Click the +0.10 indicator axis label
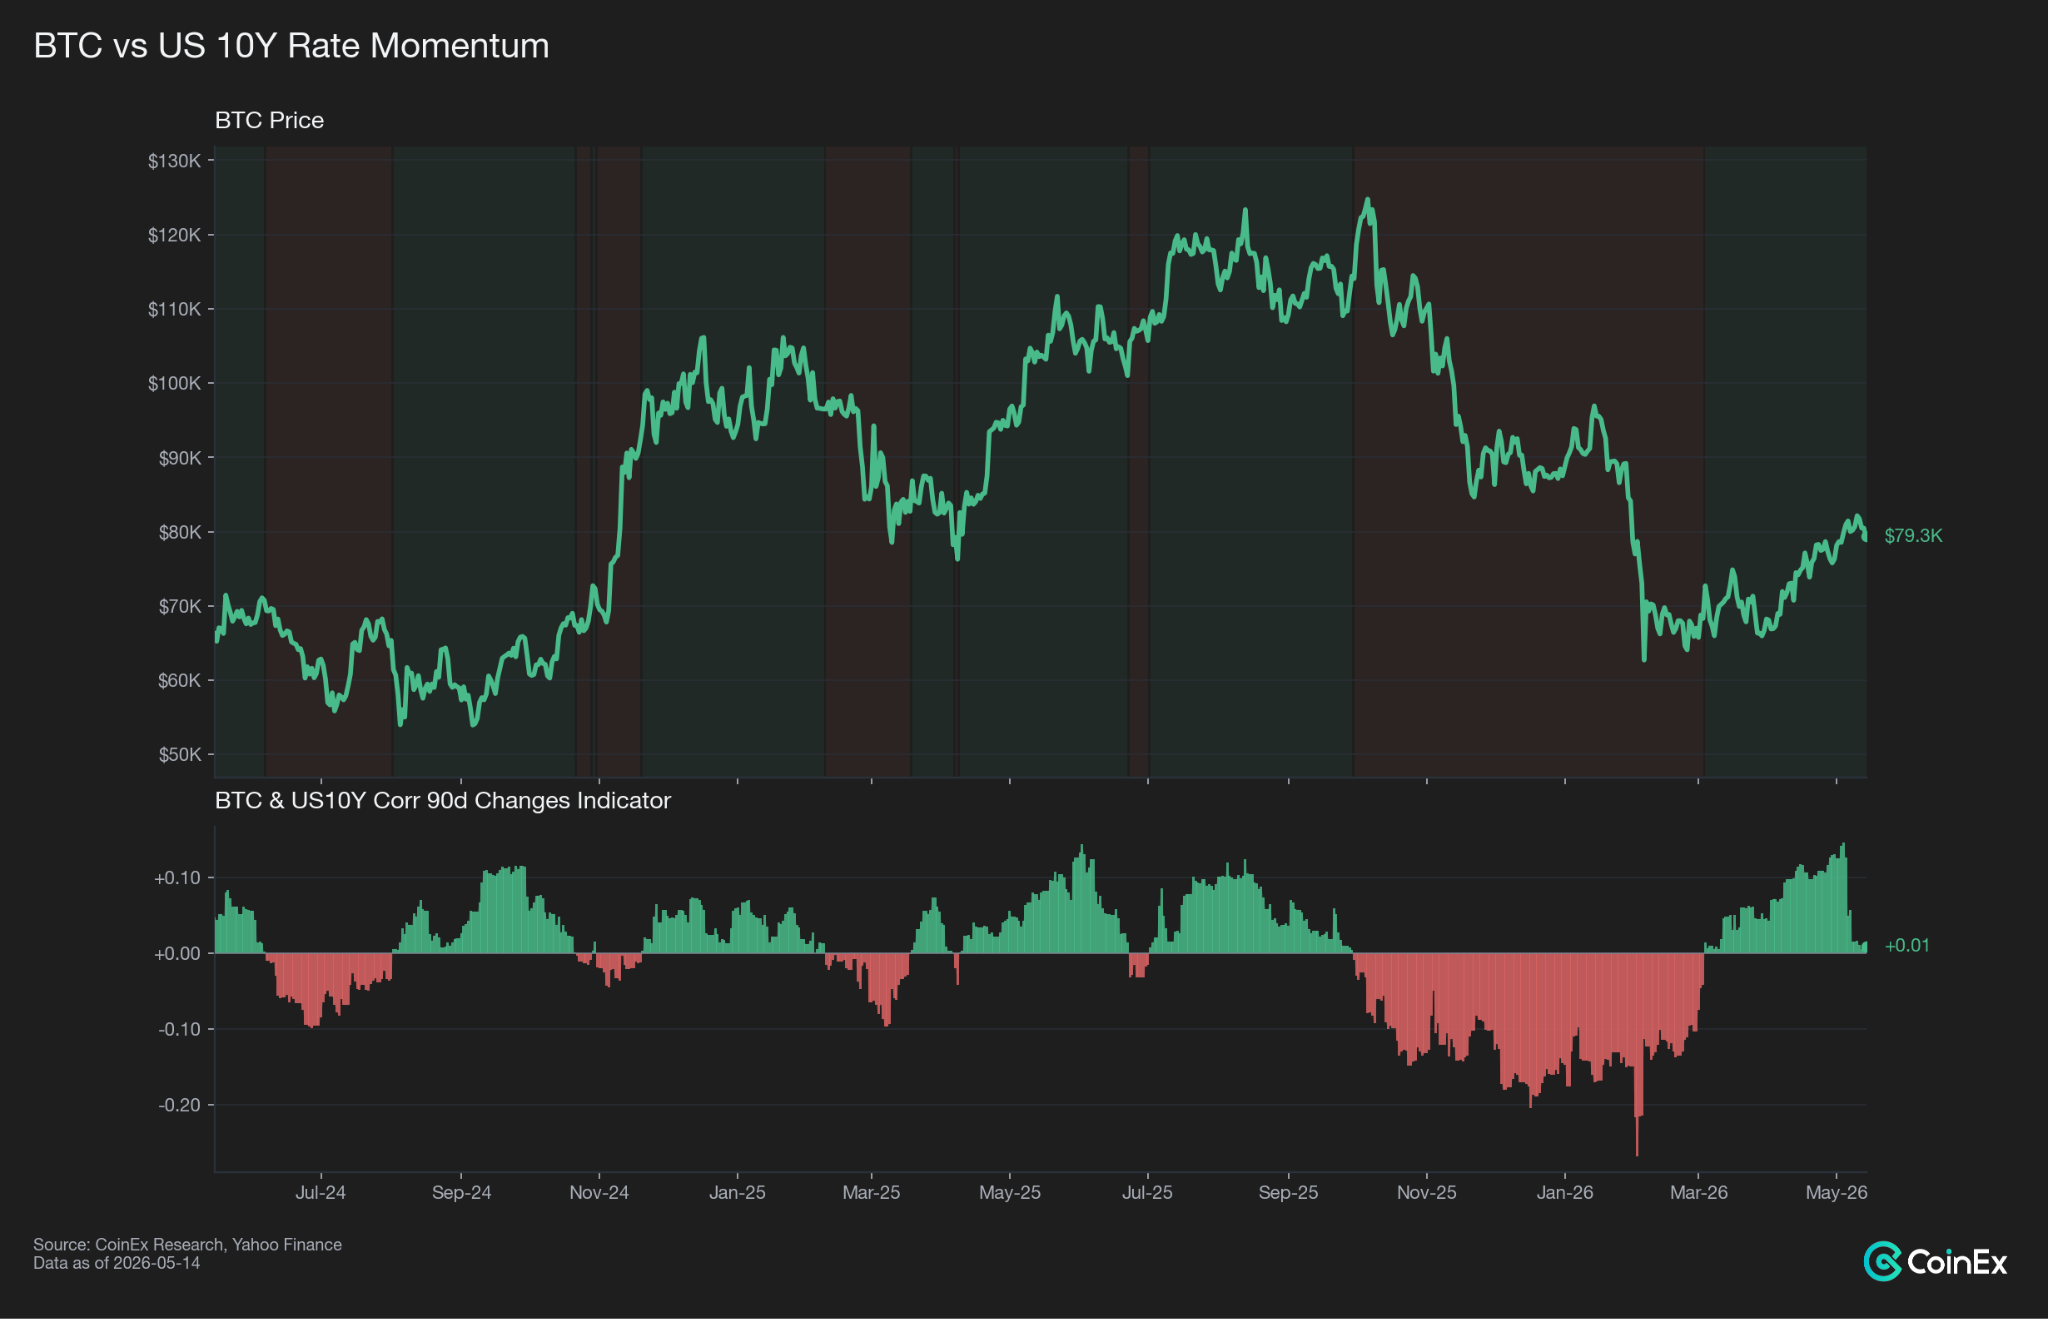2048x1319 pixels. 177,878
